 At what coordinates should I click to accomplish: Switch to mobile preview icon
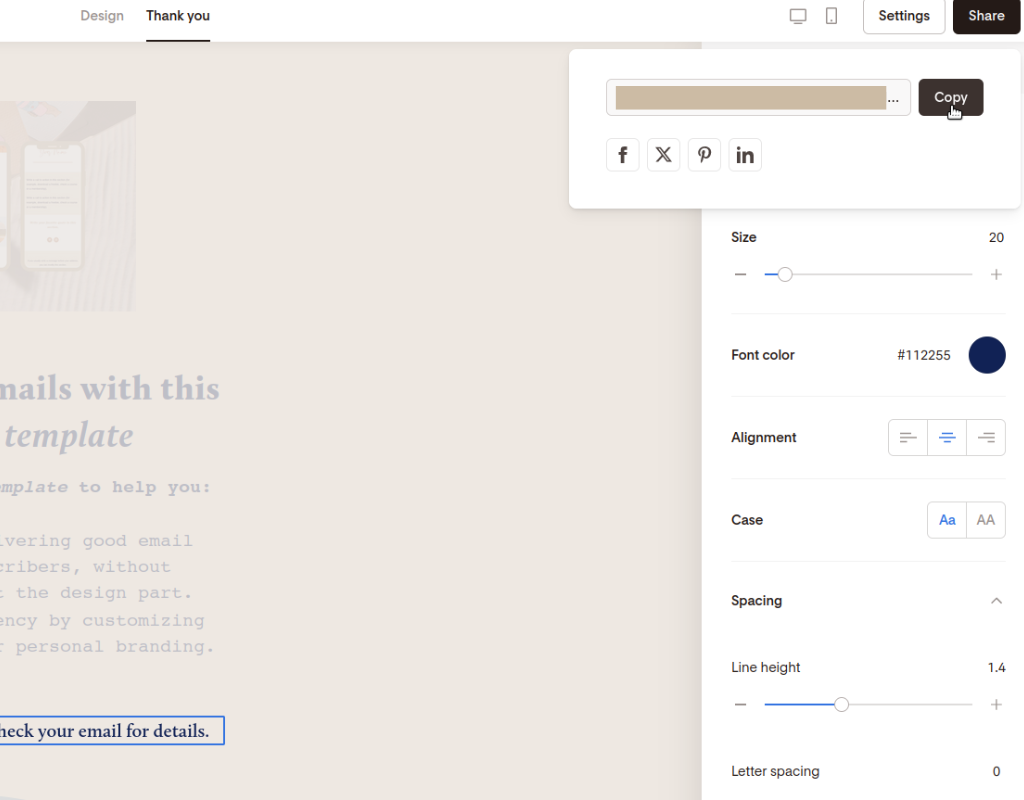(831, 16)
